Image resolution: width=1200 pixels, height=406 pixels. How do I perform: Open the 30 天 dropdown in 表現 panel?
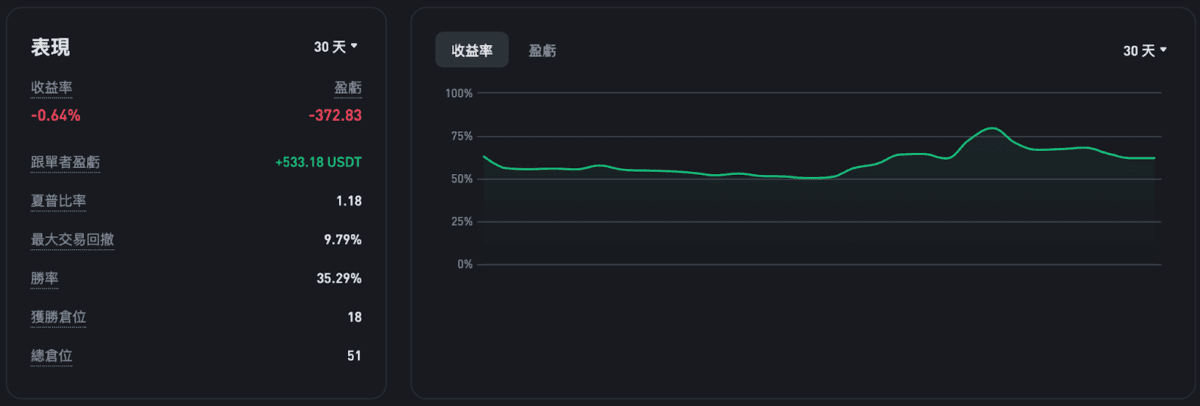click(336, 47)
